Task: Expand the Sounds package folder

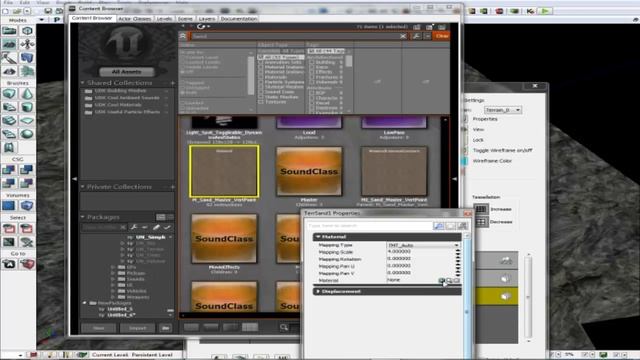Action: 113,279
